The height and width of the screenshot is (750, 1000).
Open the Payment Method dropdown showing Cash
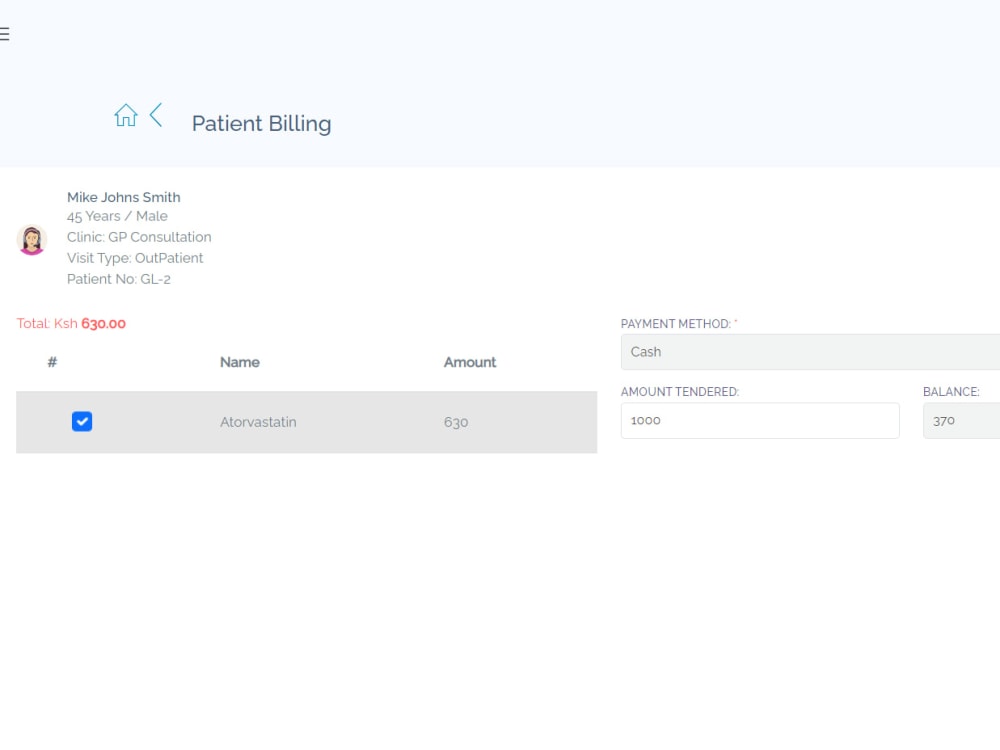click(x=810, y=352)
